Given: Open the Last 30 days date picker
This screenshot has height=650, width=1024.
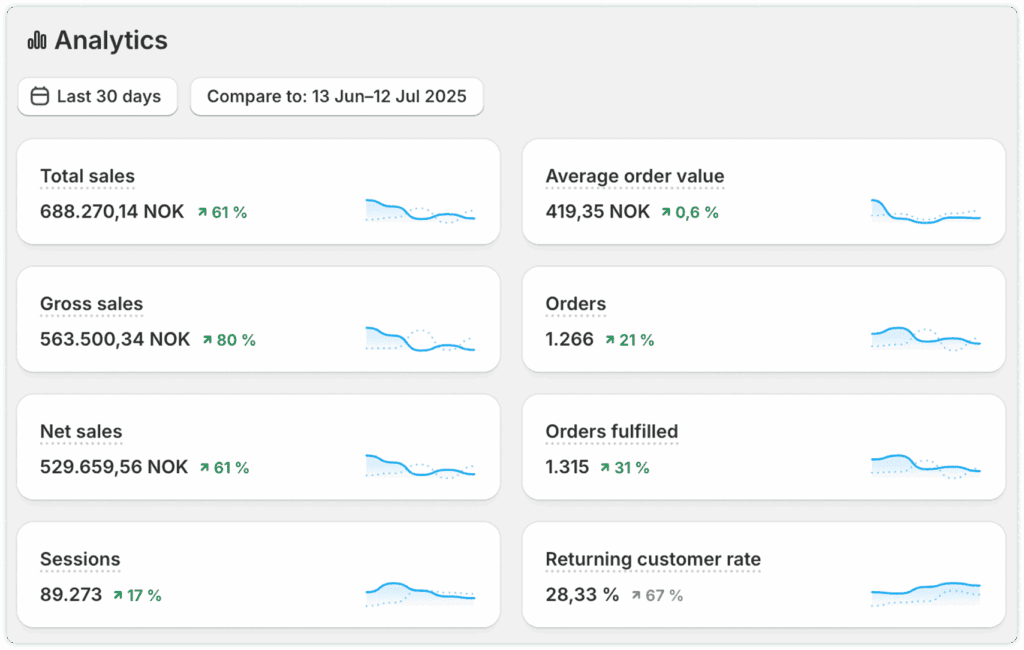Looking at the screenshot, I should (98, 97).
